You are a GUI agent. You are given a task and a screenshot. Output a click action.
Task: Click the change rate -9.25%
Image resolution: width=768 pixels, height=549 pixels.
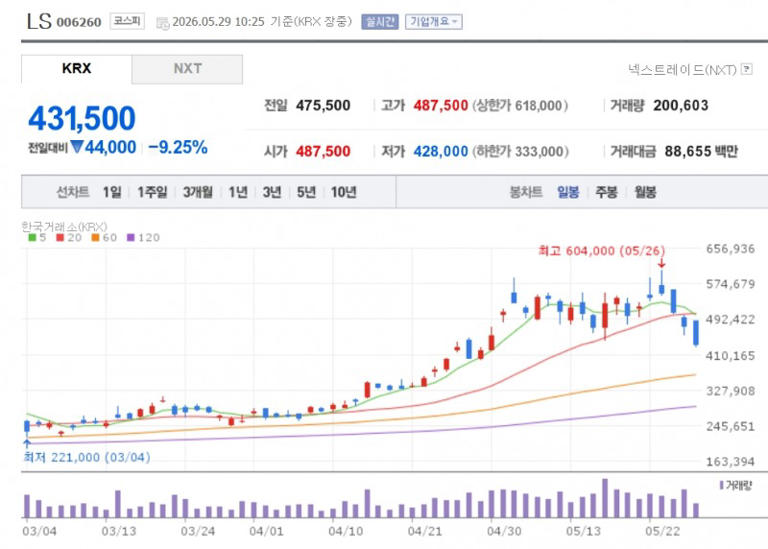tap(178, 147)
